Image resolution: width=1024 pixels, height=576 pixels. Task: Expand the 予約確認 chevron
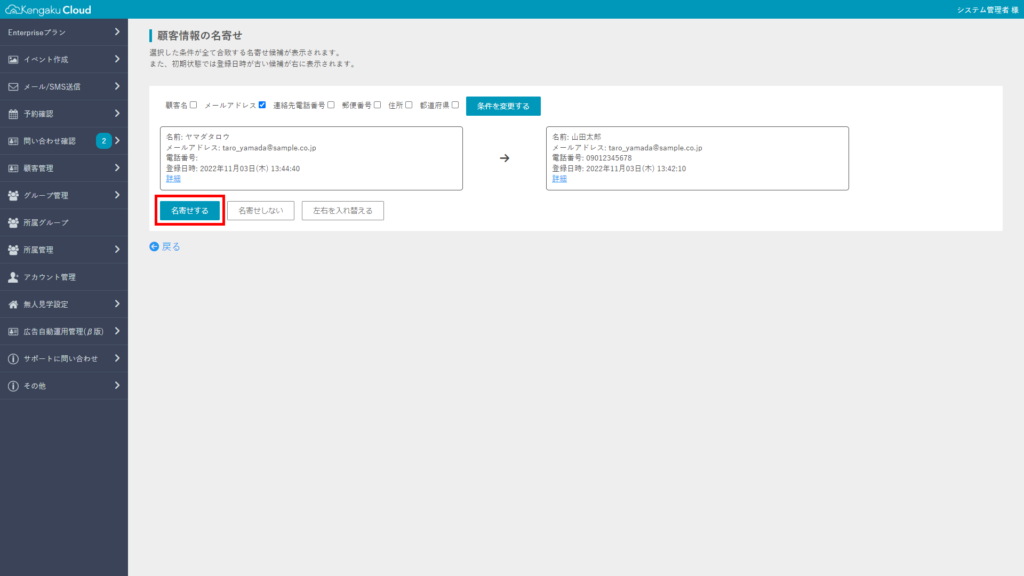pos(117,114)
